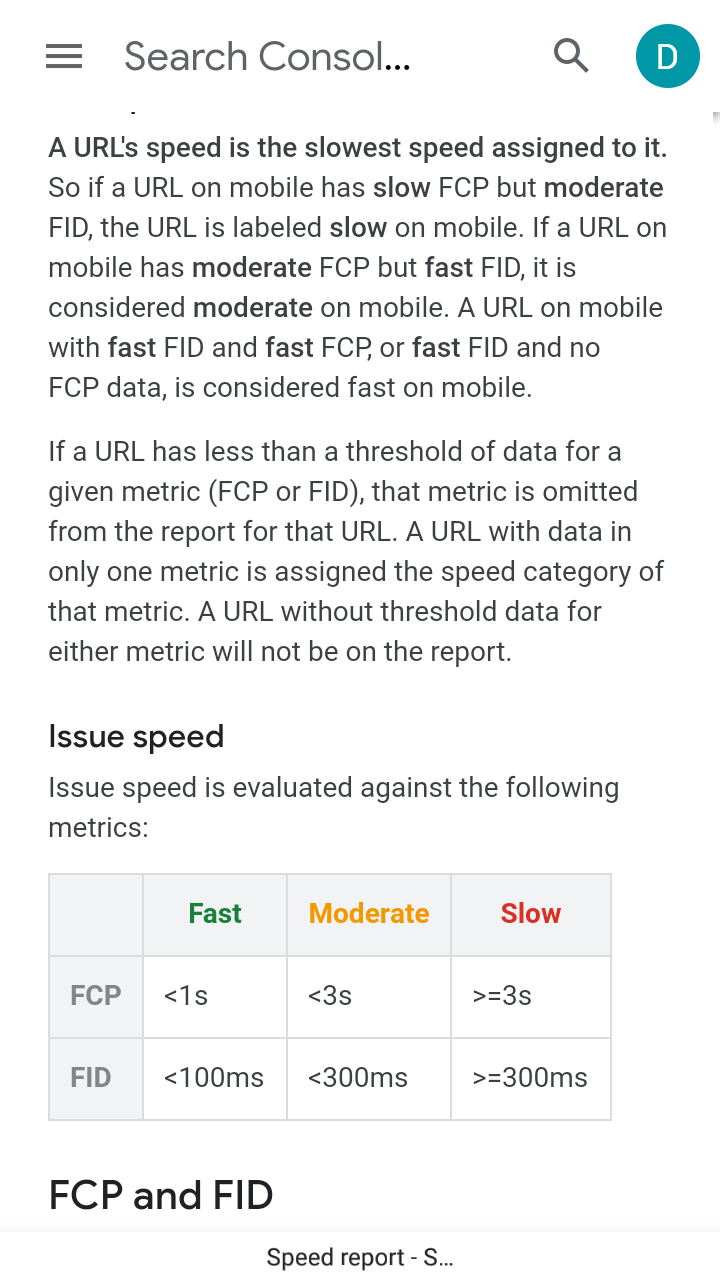Tap the search magnifier icon
Image resolution: width=720 pixels, height=1280 pixels.
[571, 56]
